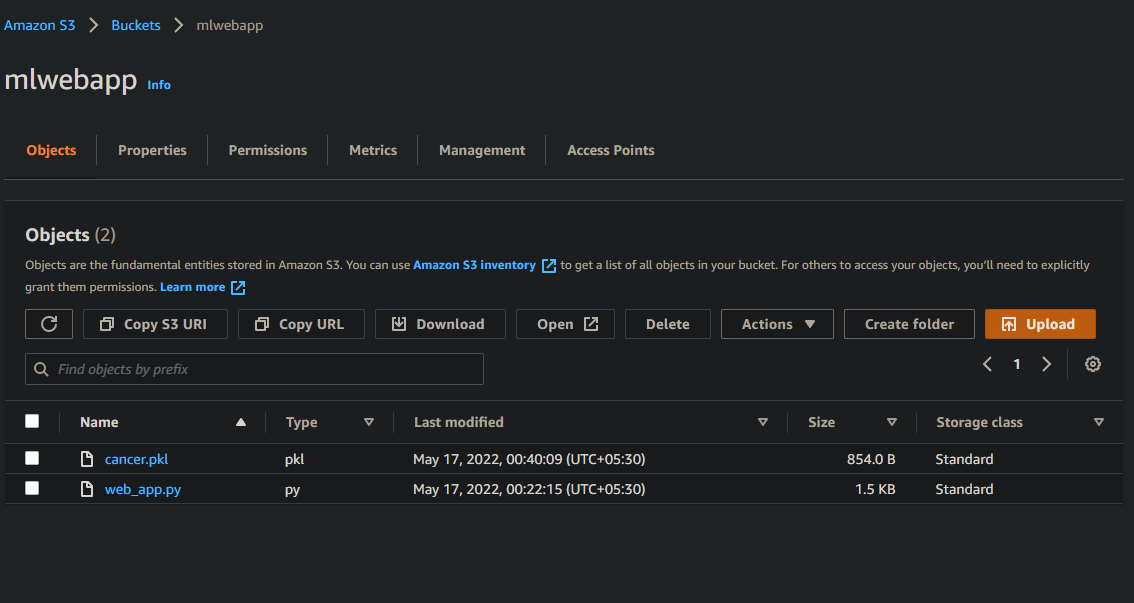Switch to the Metrics tab
1134x603 pixels.
pyautogui.click(x=373, y=150)
